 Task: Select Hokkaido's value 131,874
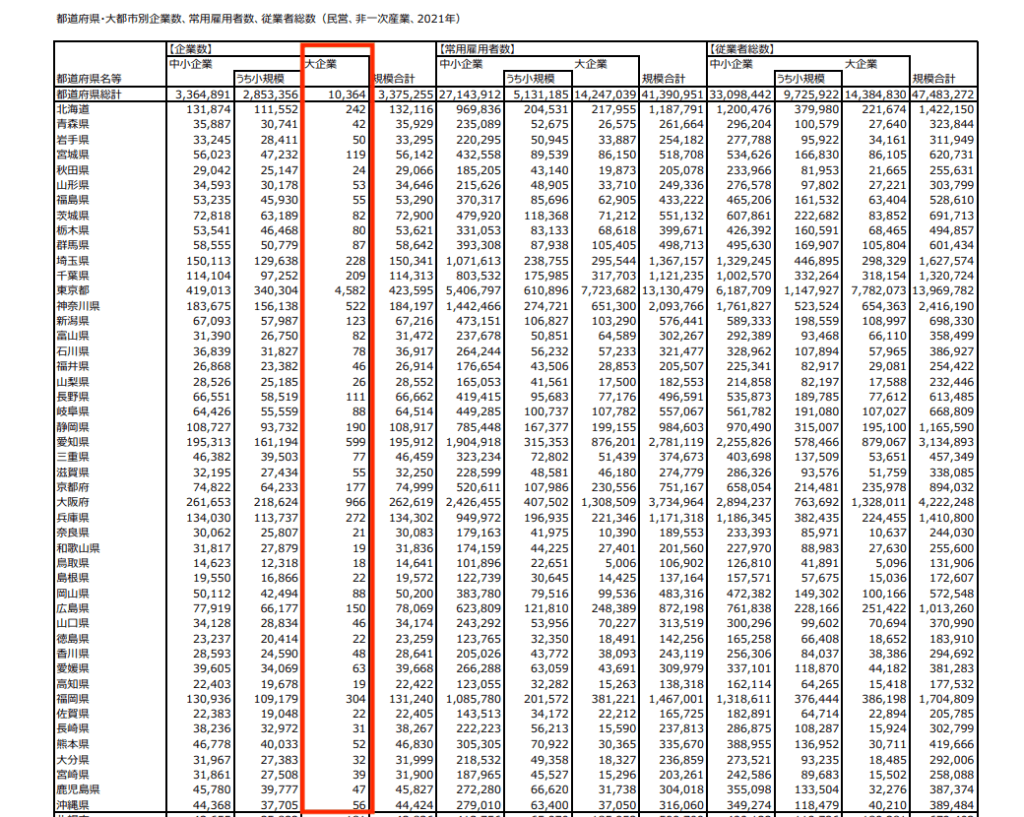(208, 110)
